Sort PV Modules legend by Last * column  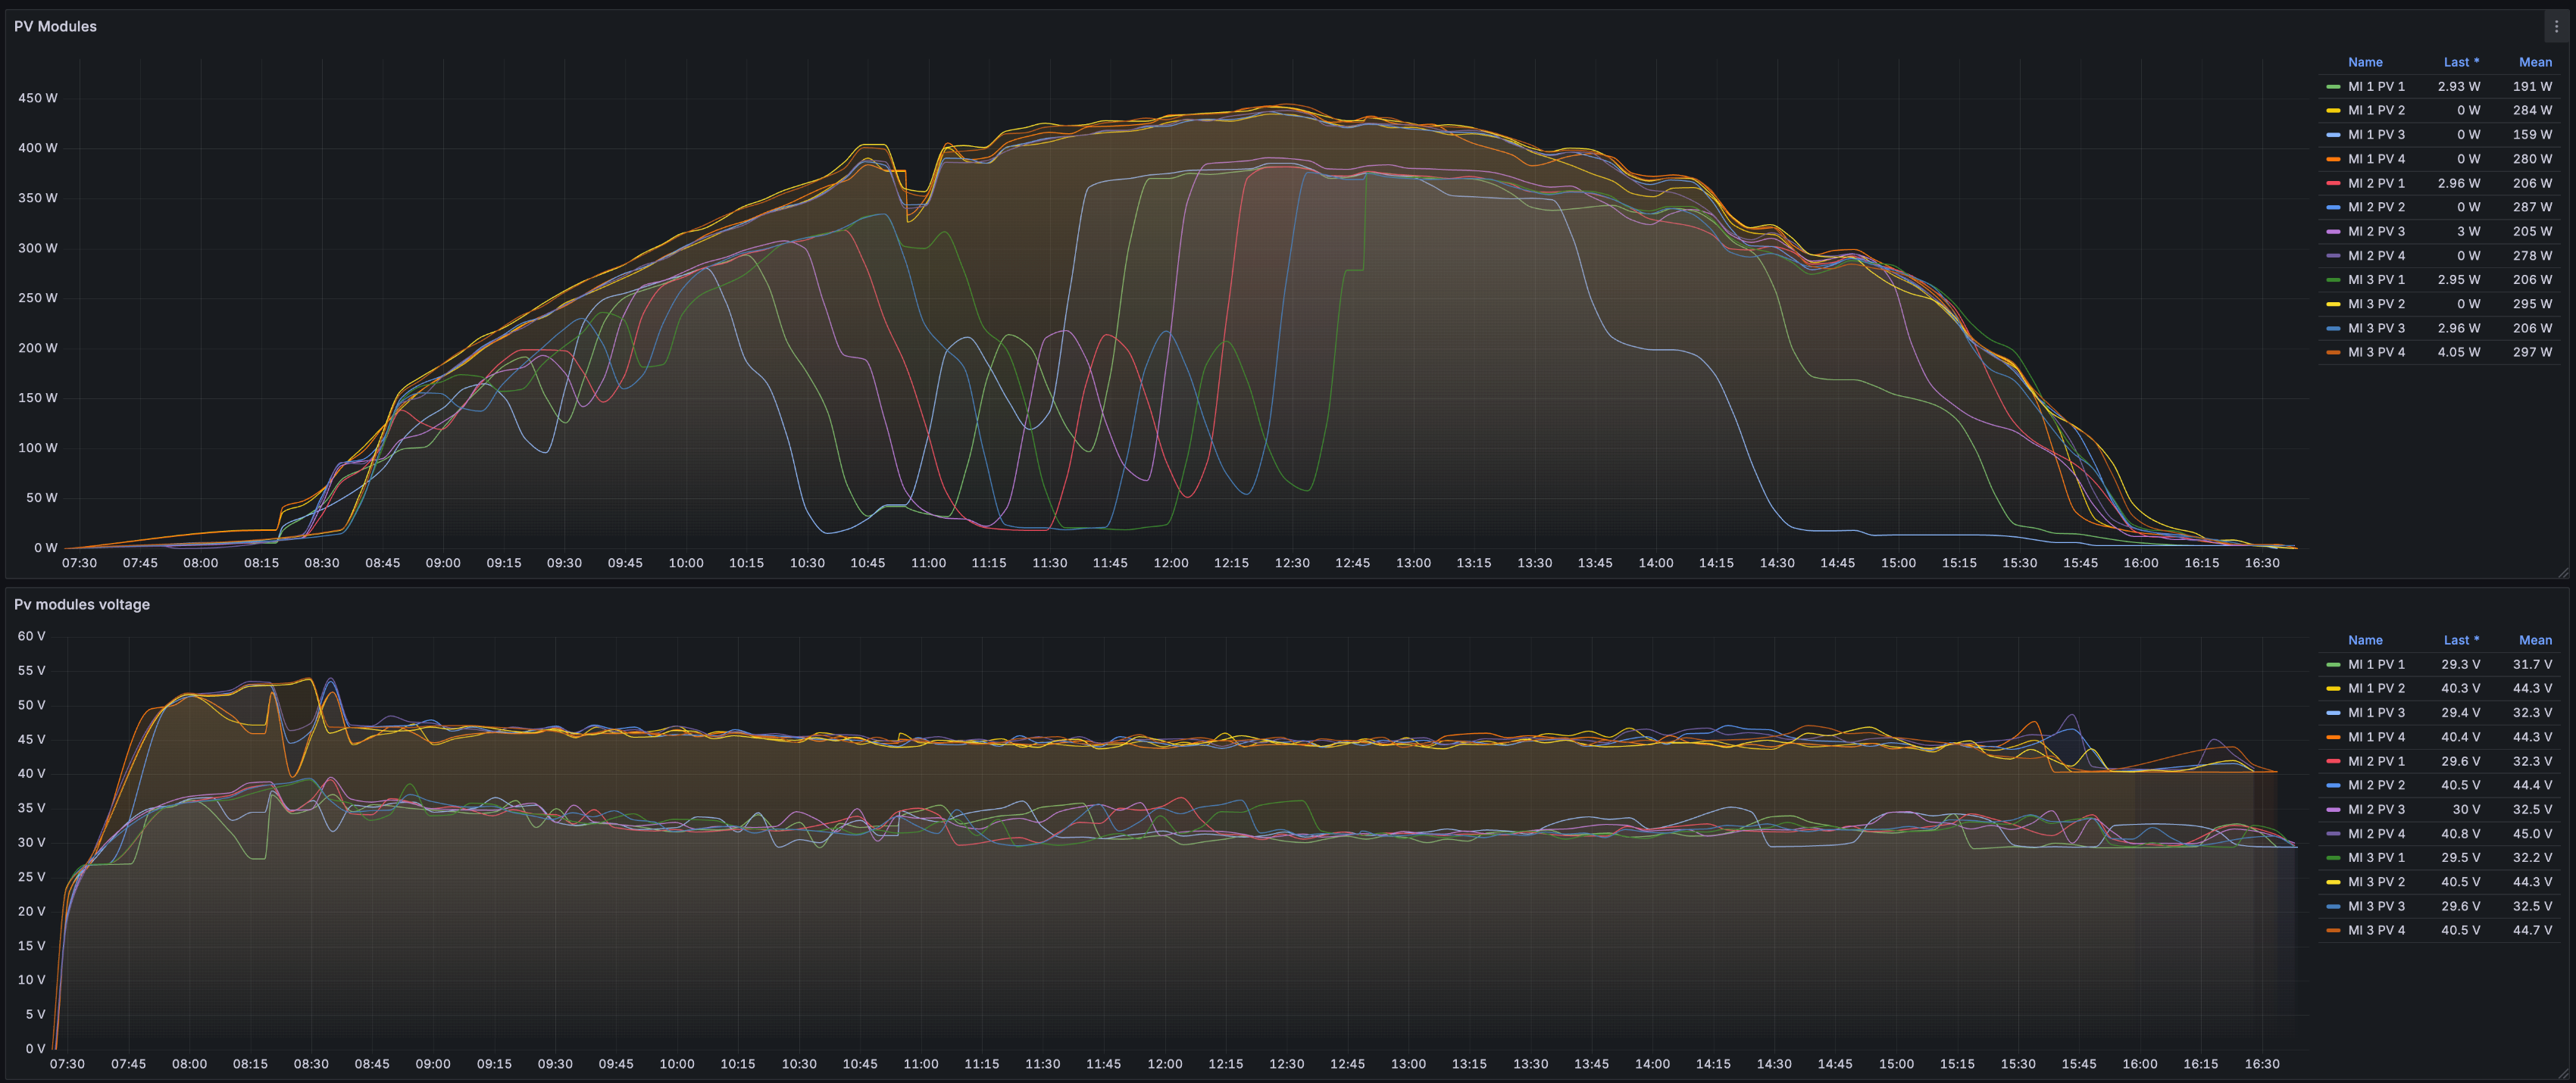pos(2460,62)
